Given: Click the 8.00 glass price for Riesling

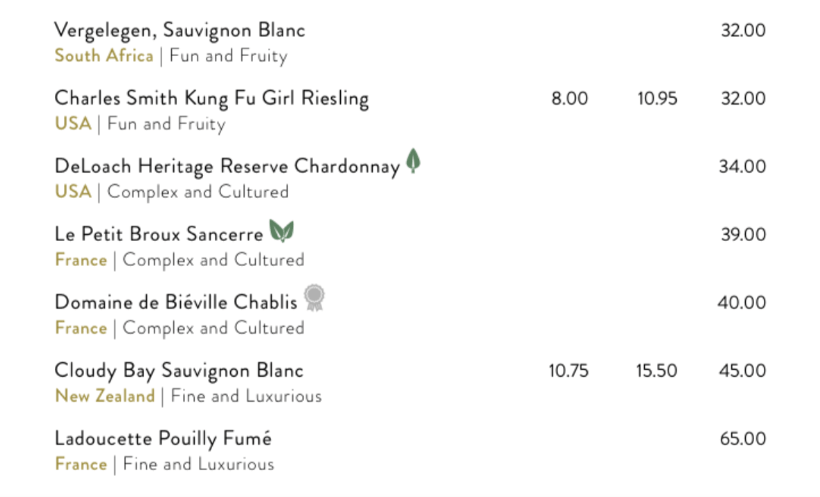Looking at the screenshot, I should pyautogui.click(x=570, y=98).
